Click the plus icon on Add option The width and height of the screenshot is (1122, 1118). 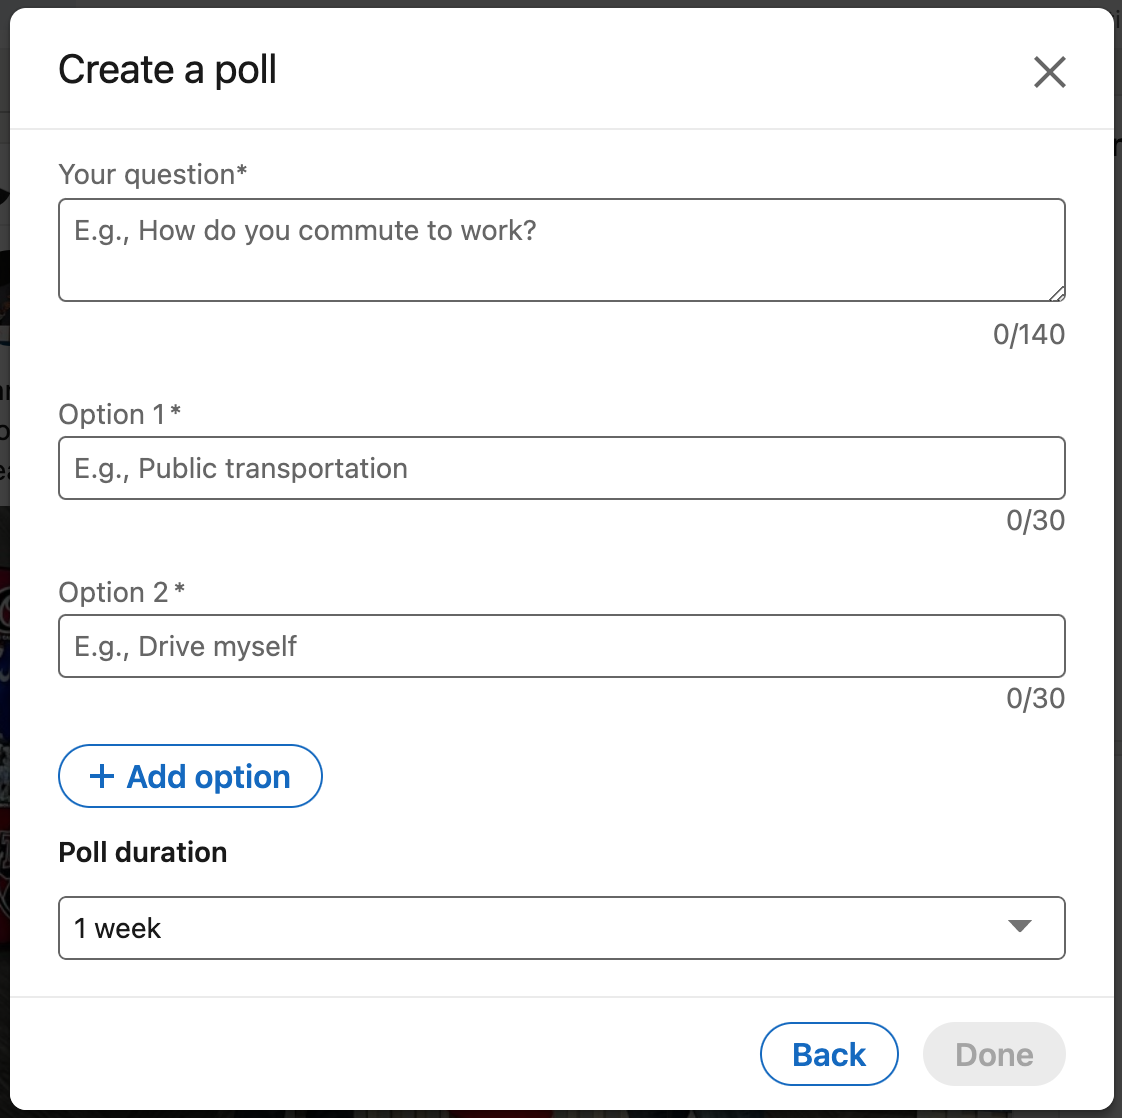[102, 776]
